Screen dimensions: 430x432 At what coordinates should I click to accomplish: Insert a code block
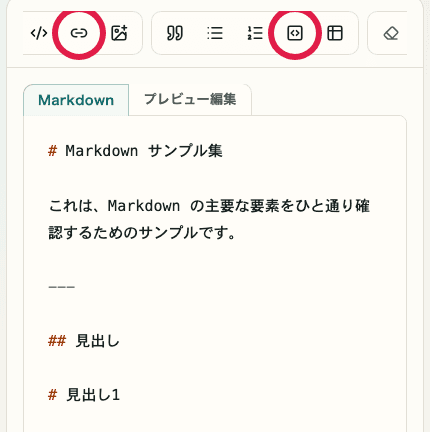295,33
